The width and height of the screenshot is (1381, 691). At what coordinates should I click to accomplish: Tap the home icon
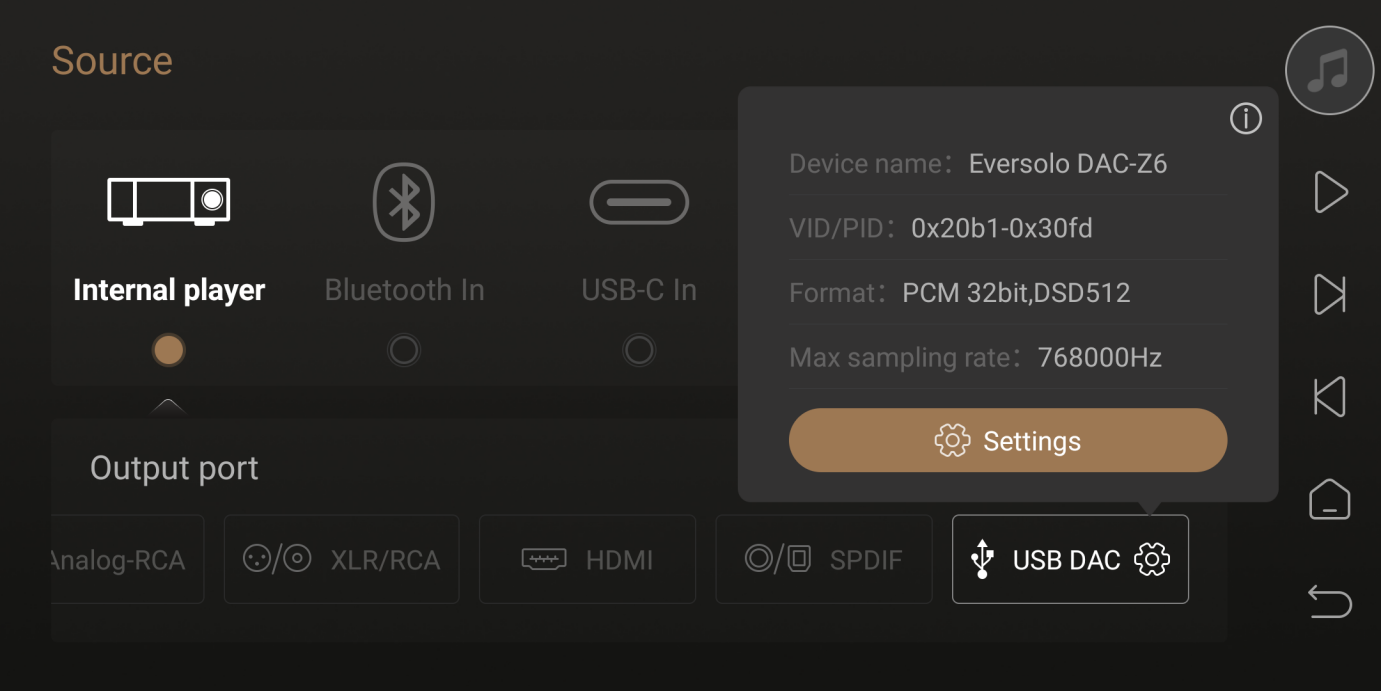pyautogui.click(x=1329, y=499)
